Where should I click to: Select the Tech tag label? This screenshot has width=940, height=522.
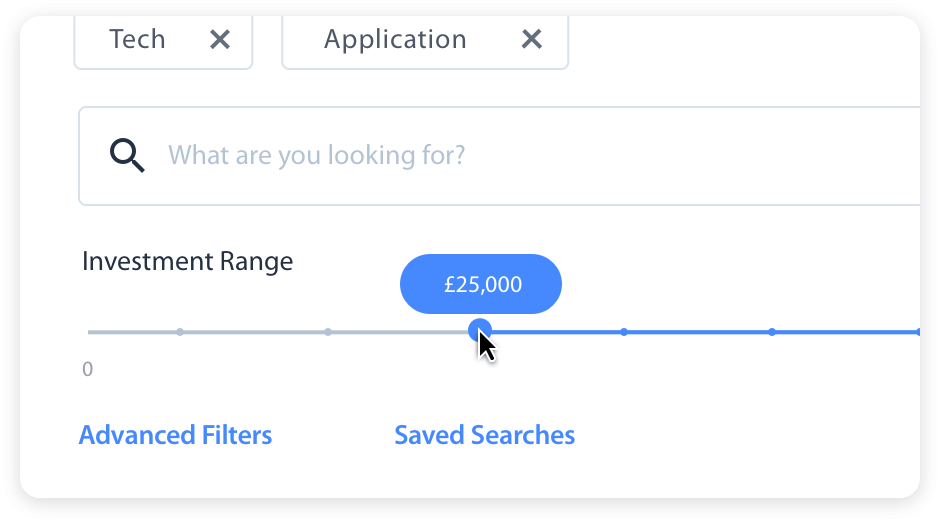(x=137, y=39)
